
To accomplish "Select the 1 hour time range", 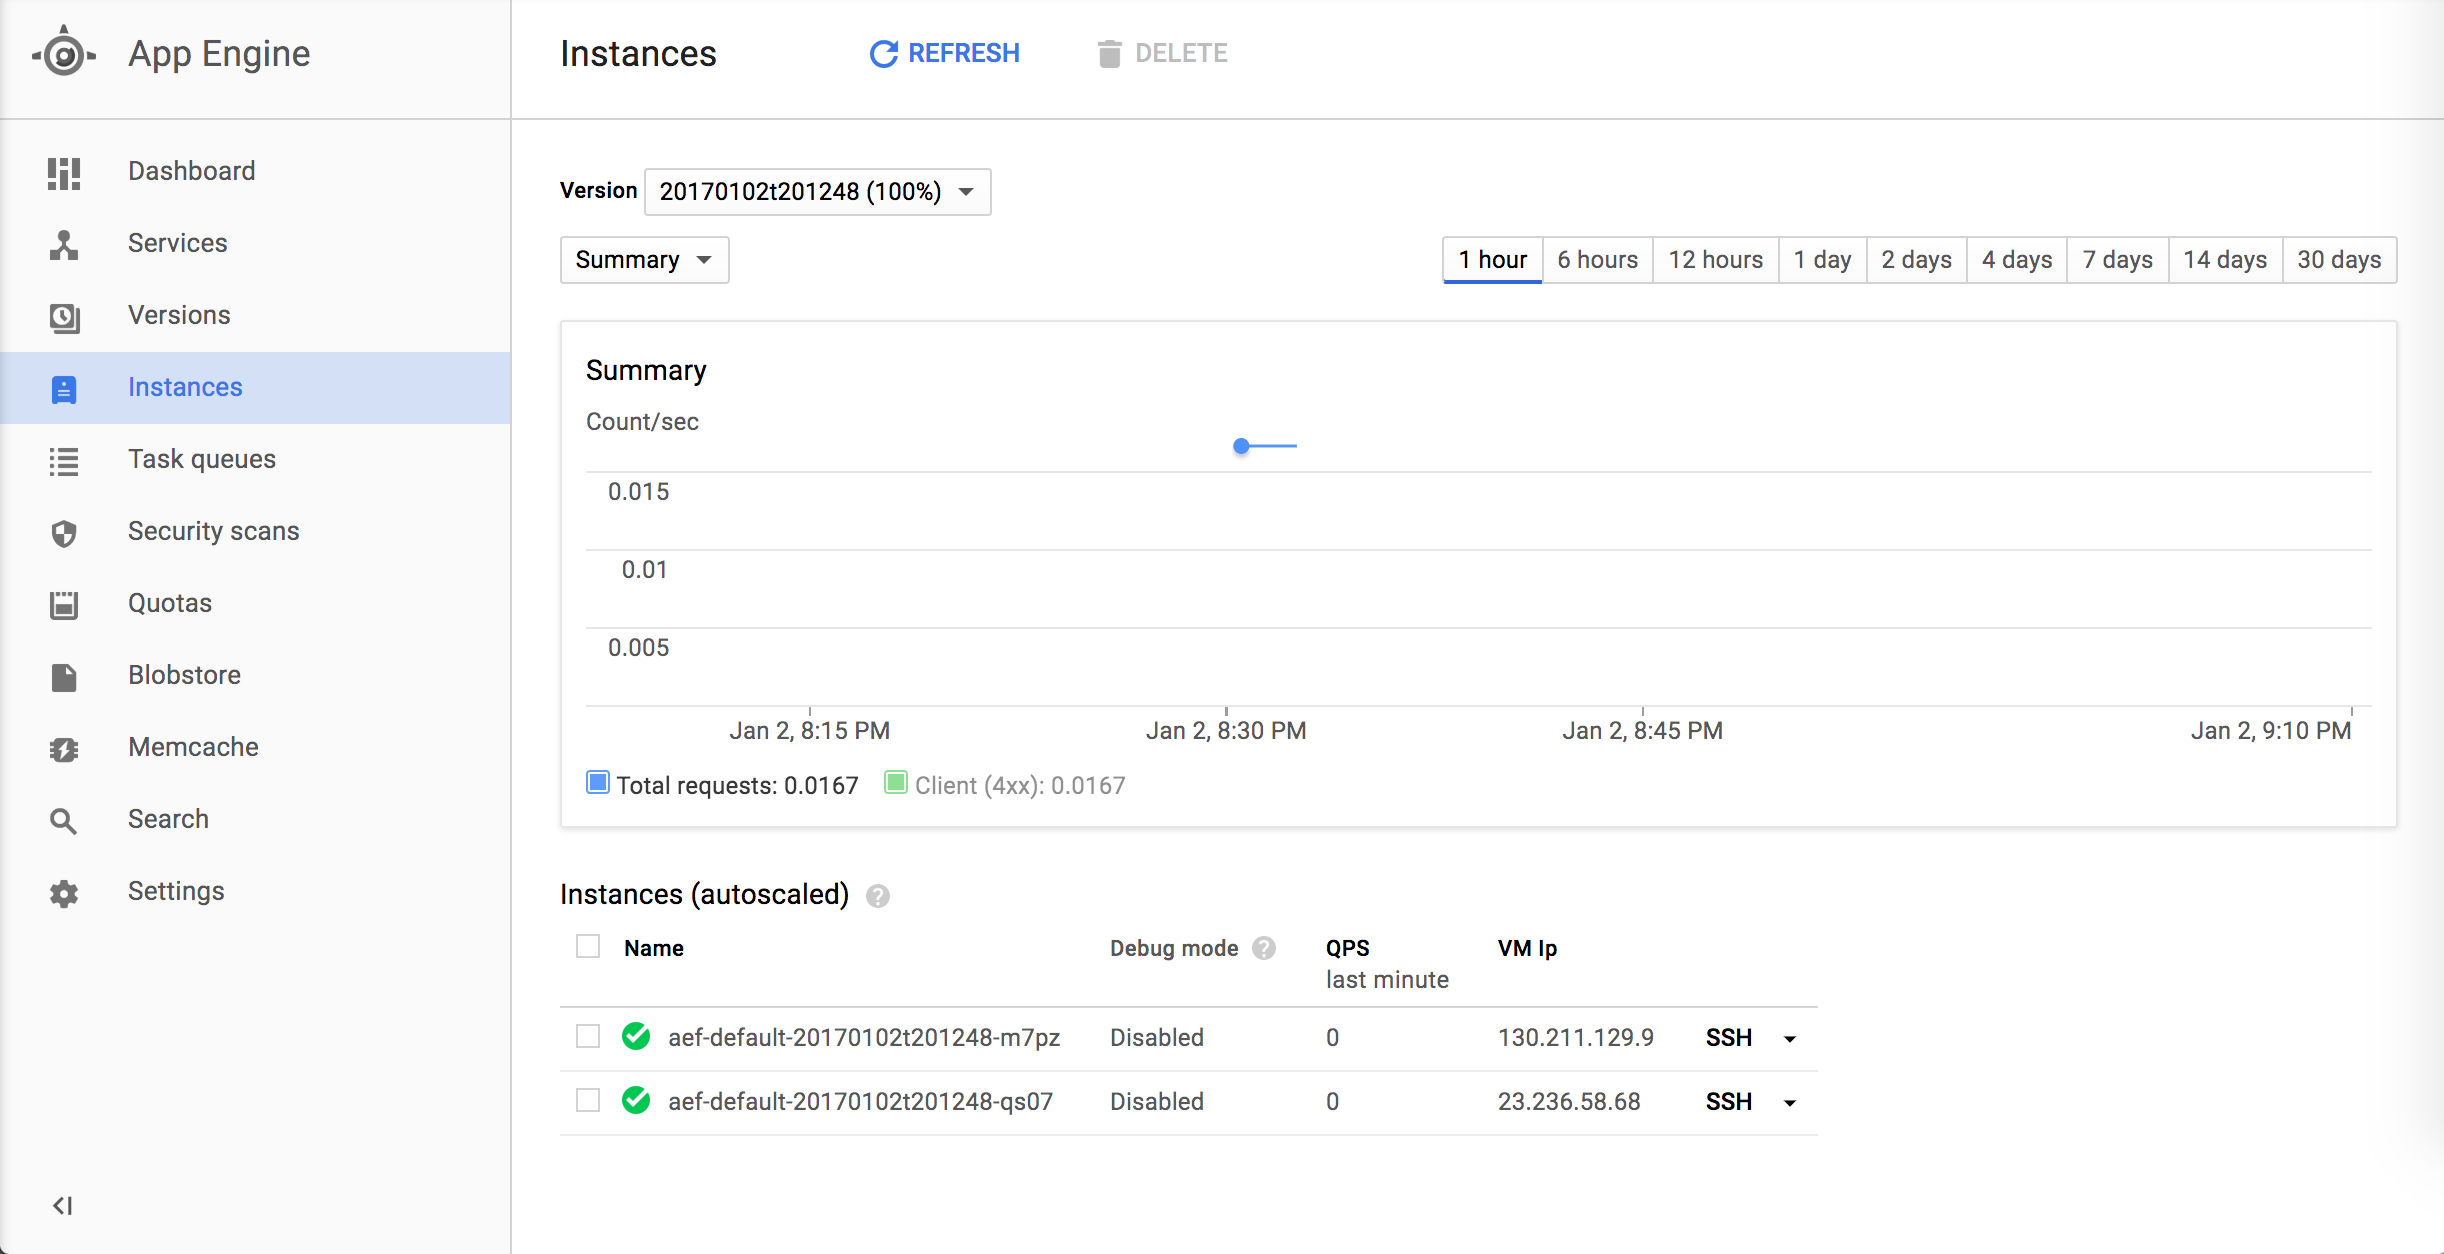I will point(1492,260).
